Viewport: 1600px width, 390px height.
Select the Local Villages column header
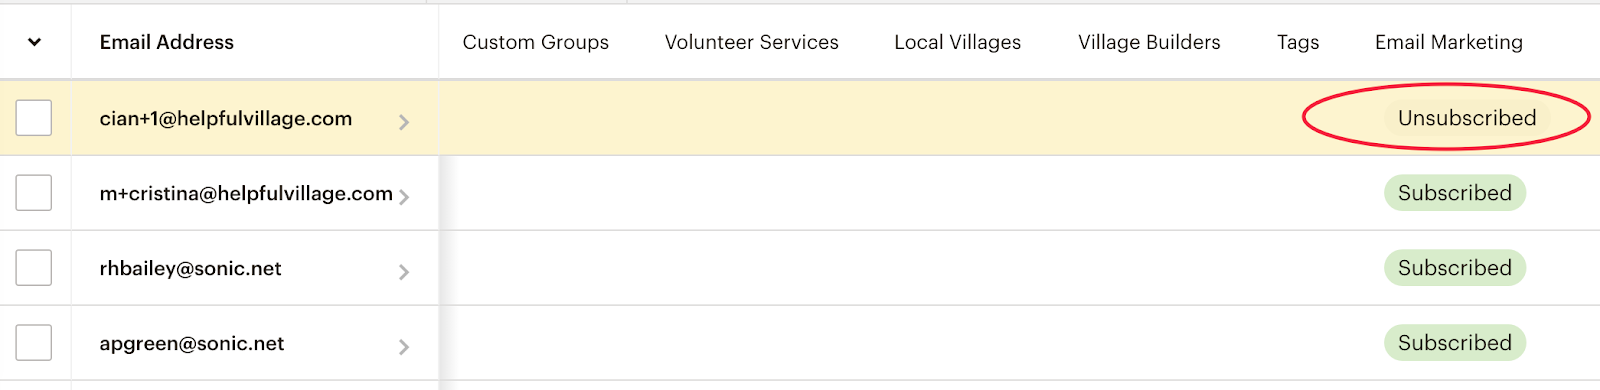(x=958, y=42)
